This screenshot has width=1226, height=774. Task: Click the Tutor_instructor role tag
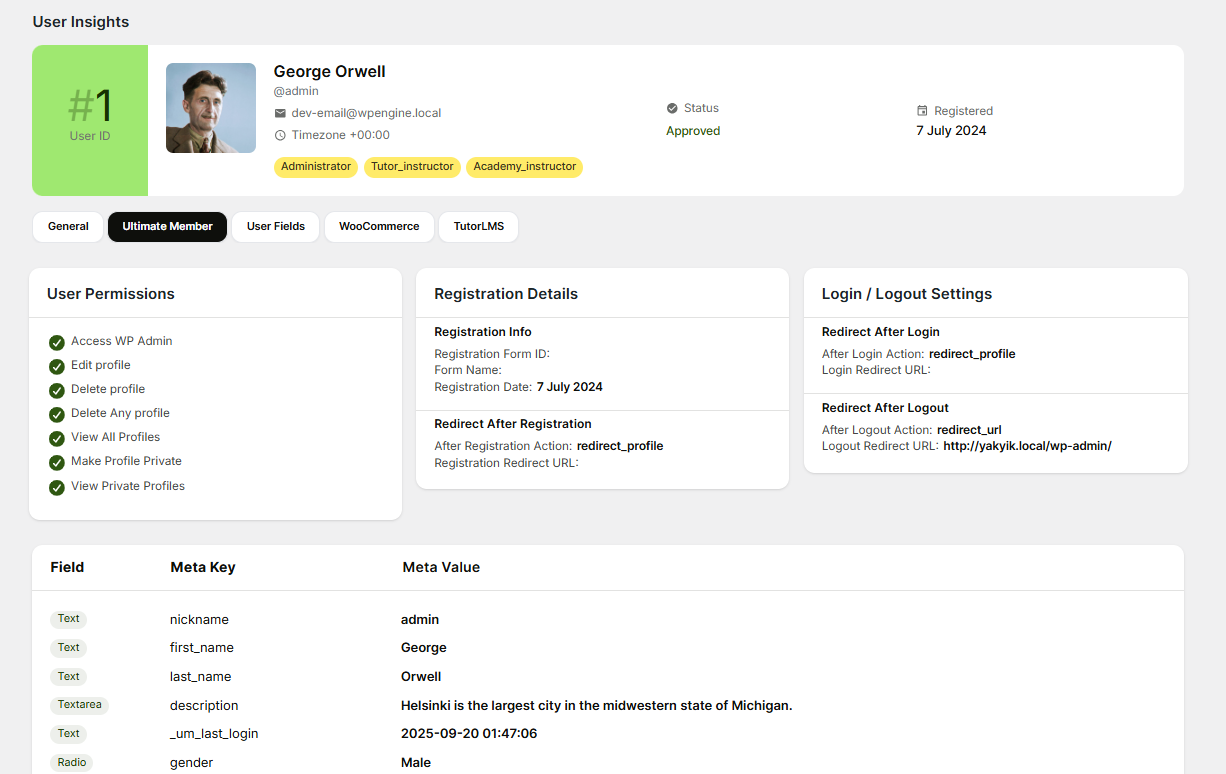point(412,167)
